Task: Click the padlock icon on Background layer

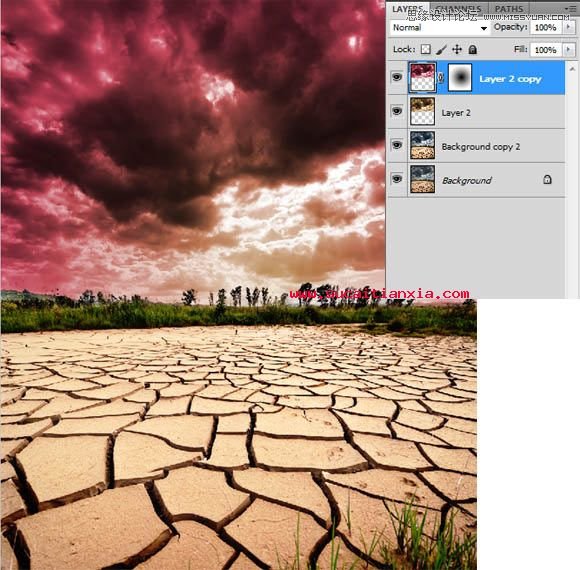Action: point(547,179)
